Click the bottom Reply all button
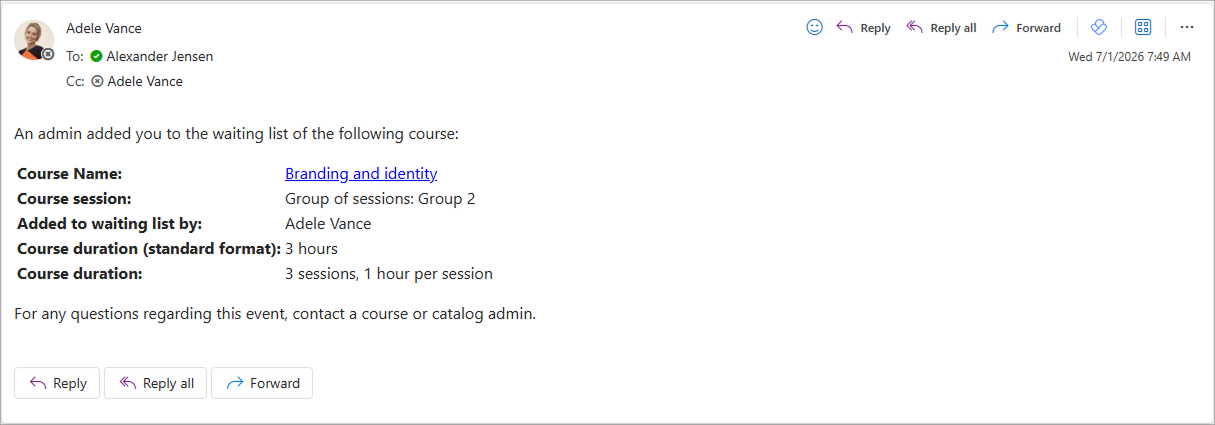The width and height of the screenshot is (1215, 425). (x=156, y=383)
